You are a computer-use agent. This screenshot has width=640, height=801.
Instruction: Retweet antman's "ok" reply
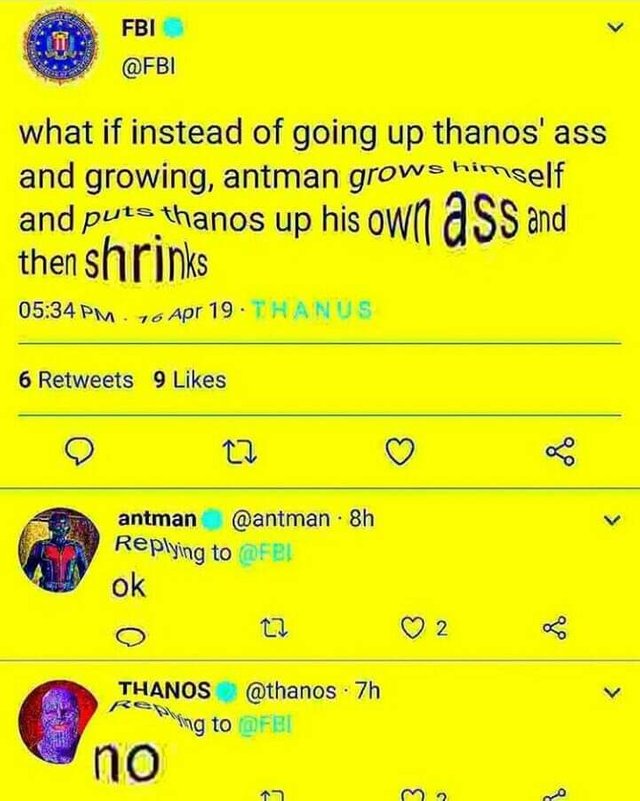coord(274,628)
